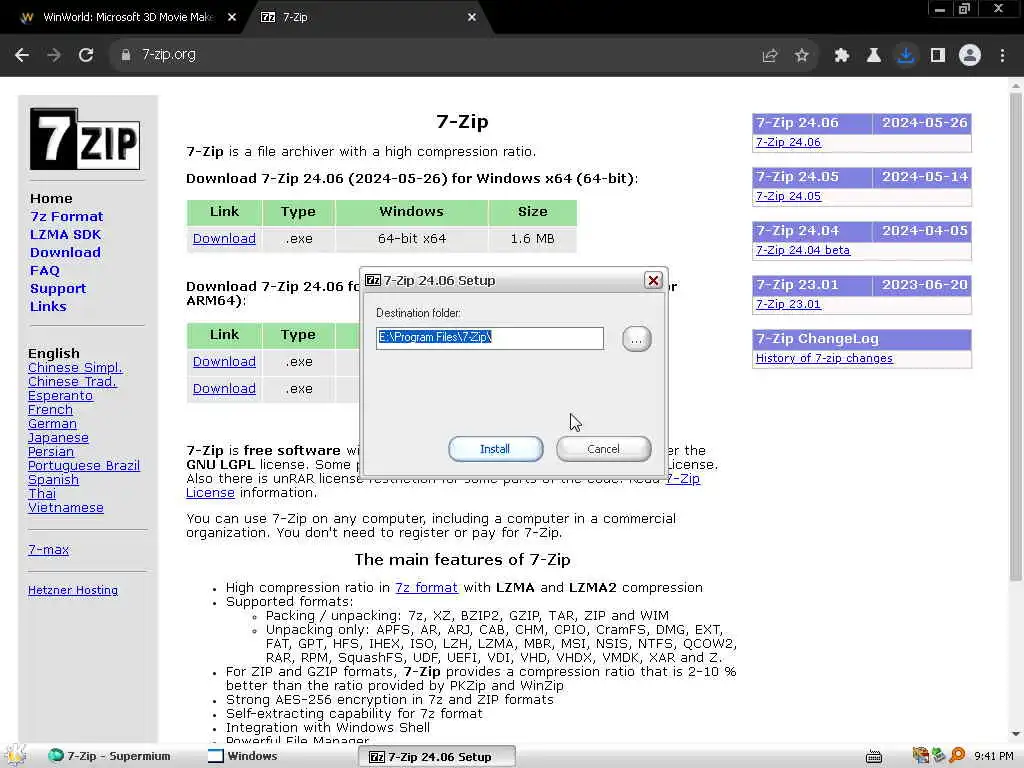
Task: Open 7-Zip 24.05 news link
Action: [x=788, y=197]
